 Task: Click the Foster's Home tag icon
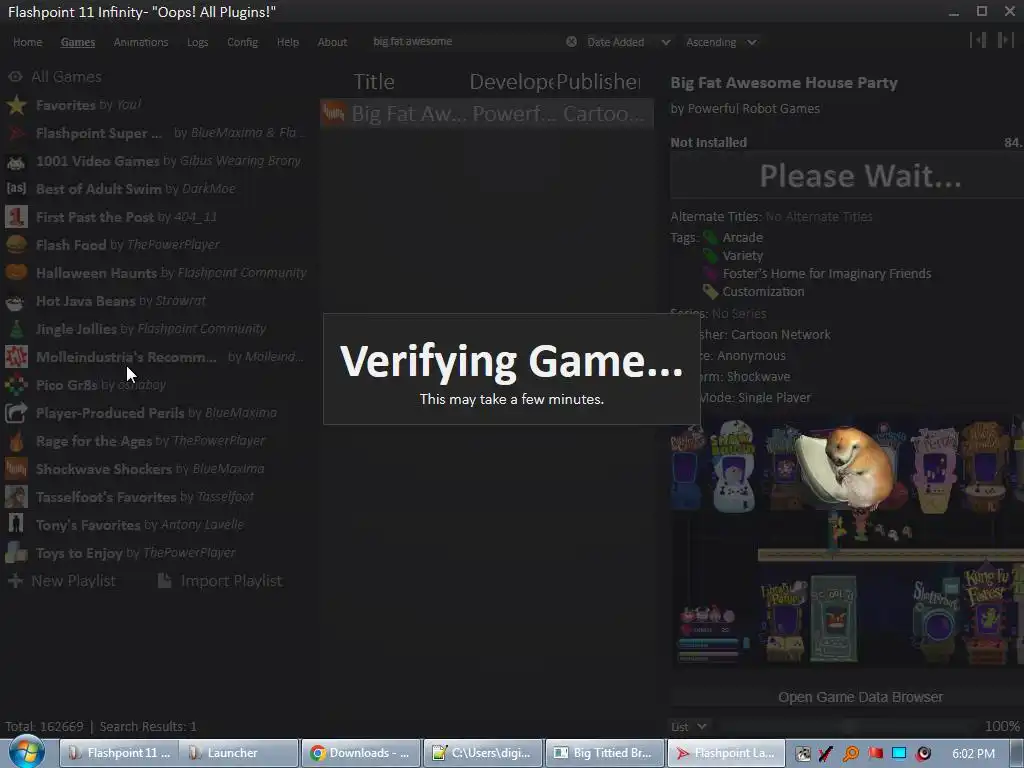pyautogui.click(x=710, y=274)
